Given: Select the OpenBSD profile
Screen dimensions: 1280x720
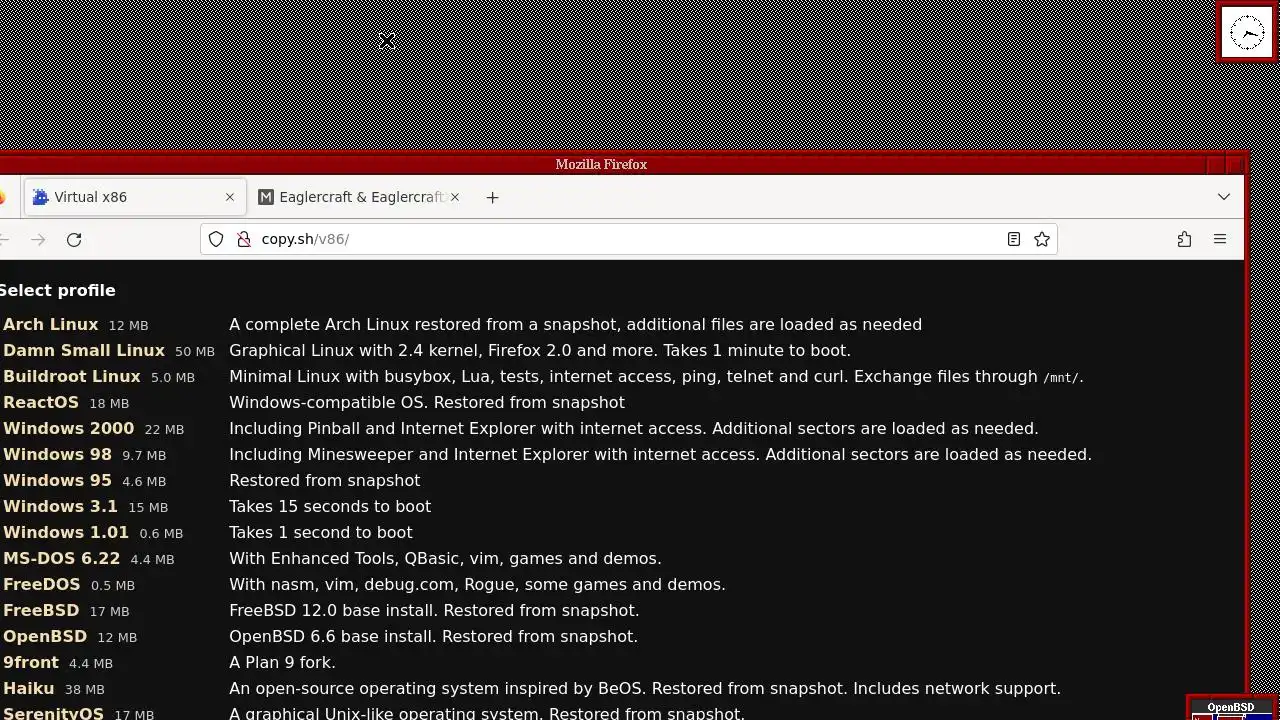Looking at the screenshot, I should click(45, 636).
